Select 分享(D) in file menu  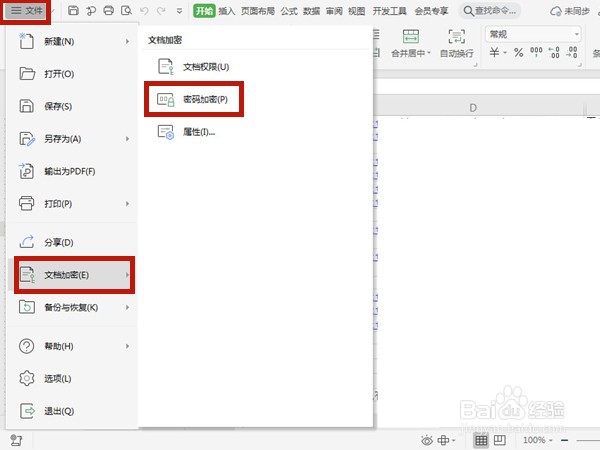(x=72, y=242)
